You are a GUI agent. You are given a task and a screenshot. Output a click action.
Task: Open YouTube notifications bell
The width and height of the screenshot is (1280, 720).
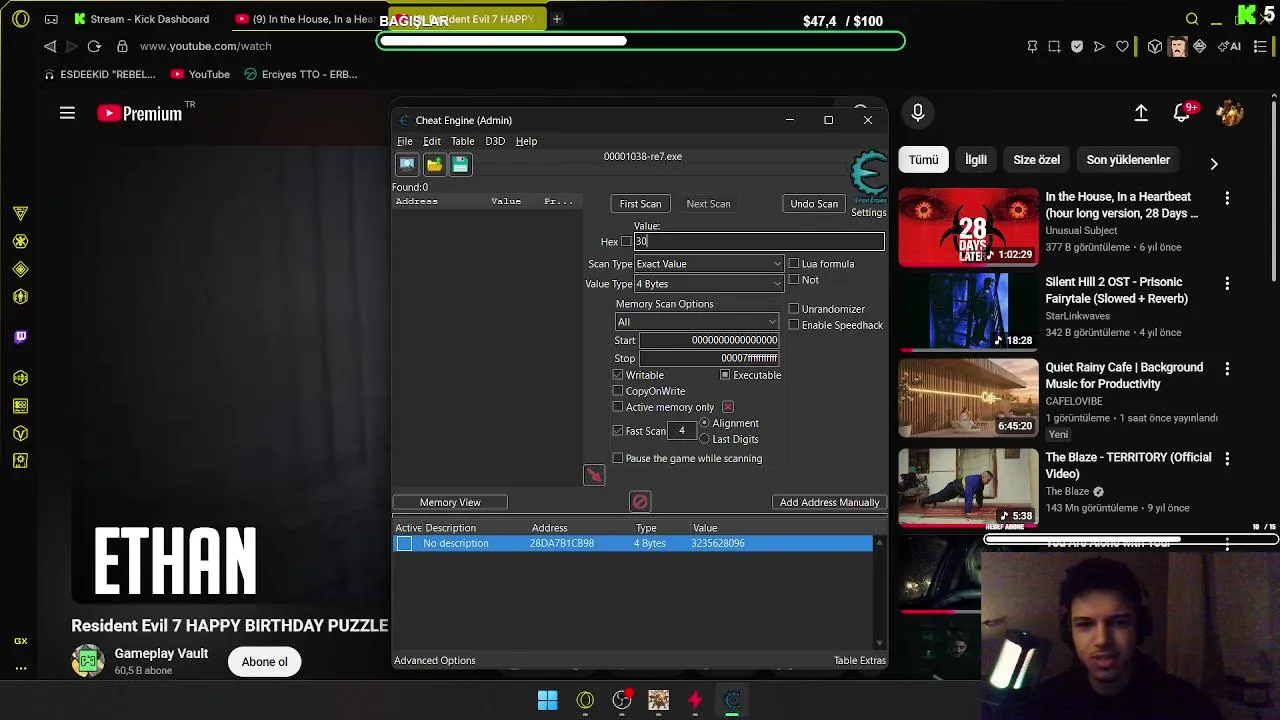pyautogui.click(x=1182, y=113)
